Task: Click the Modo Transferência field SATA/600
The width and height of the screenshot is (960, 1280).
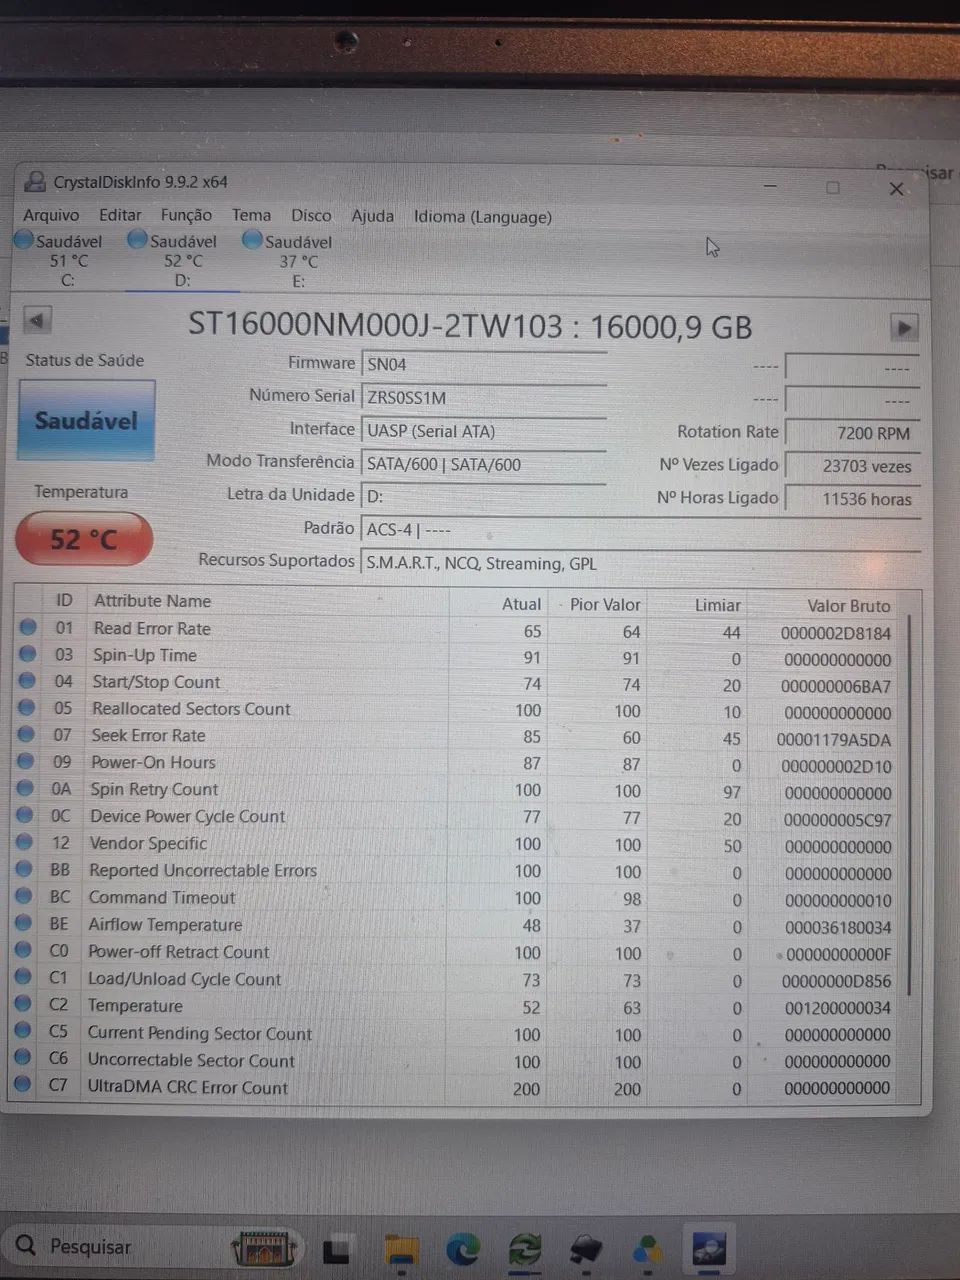Action: 484,464
